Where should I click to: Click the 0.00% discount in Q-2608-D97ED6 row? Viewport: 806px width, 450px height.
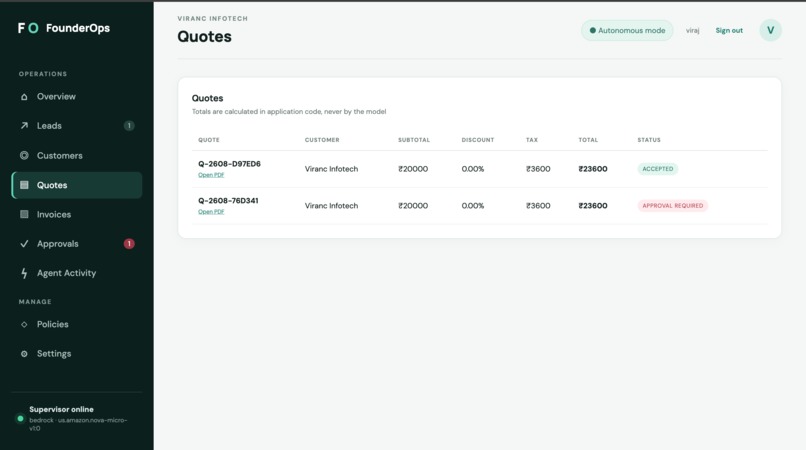pos(472,169)
